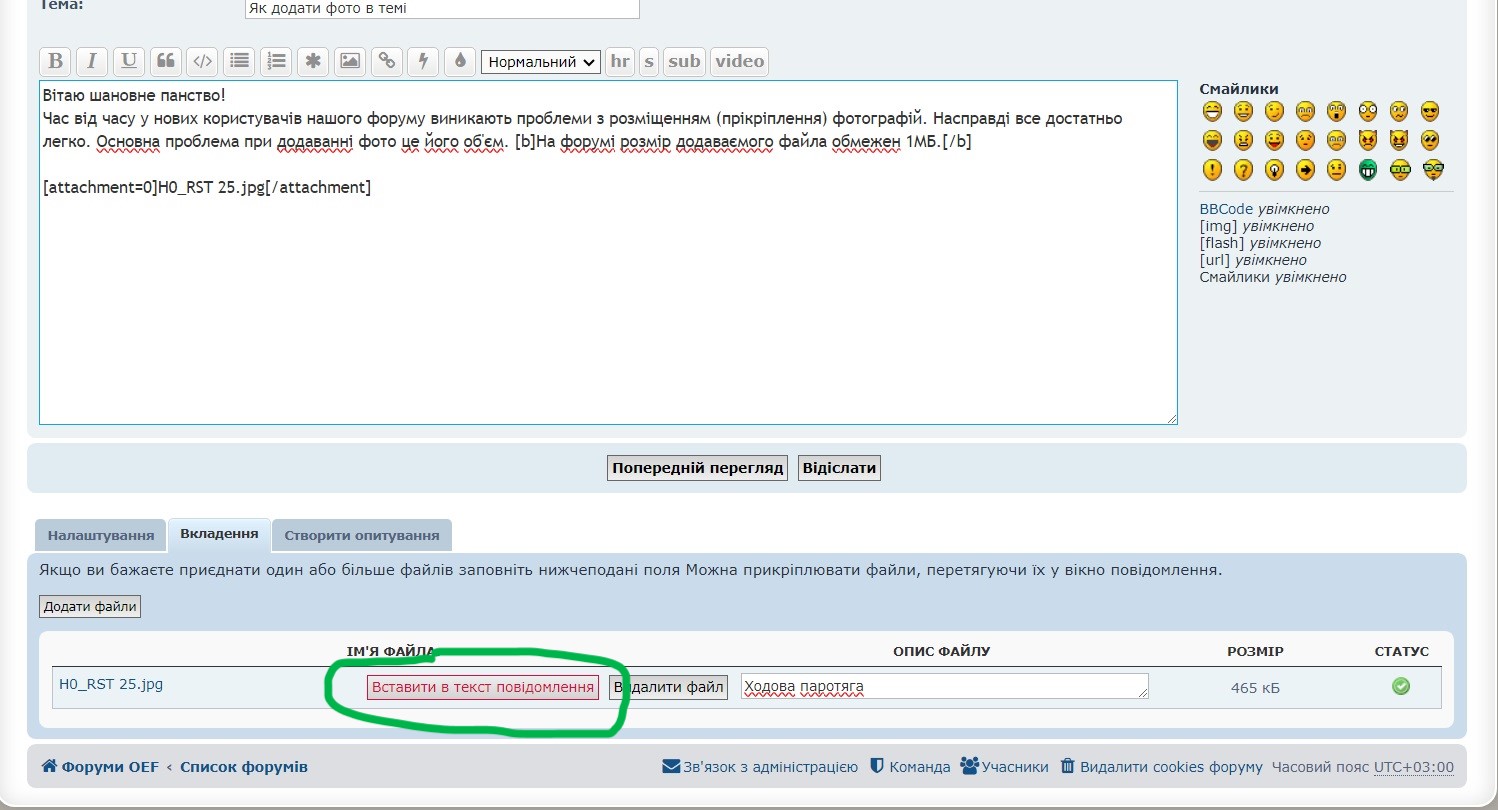
Task: Insert an image tag
Action: pyautogui.click(x=349, y=61)
